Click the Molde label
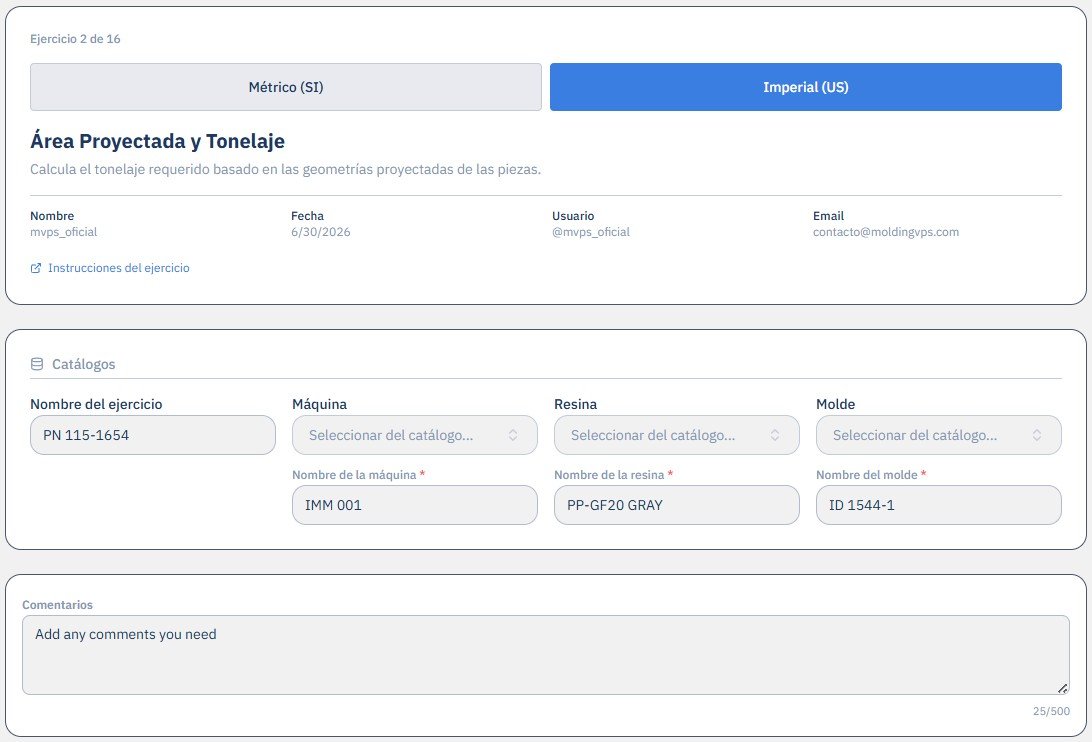Viewport: 1092px width, 742px height. pos(836,404)
